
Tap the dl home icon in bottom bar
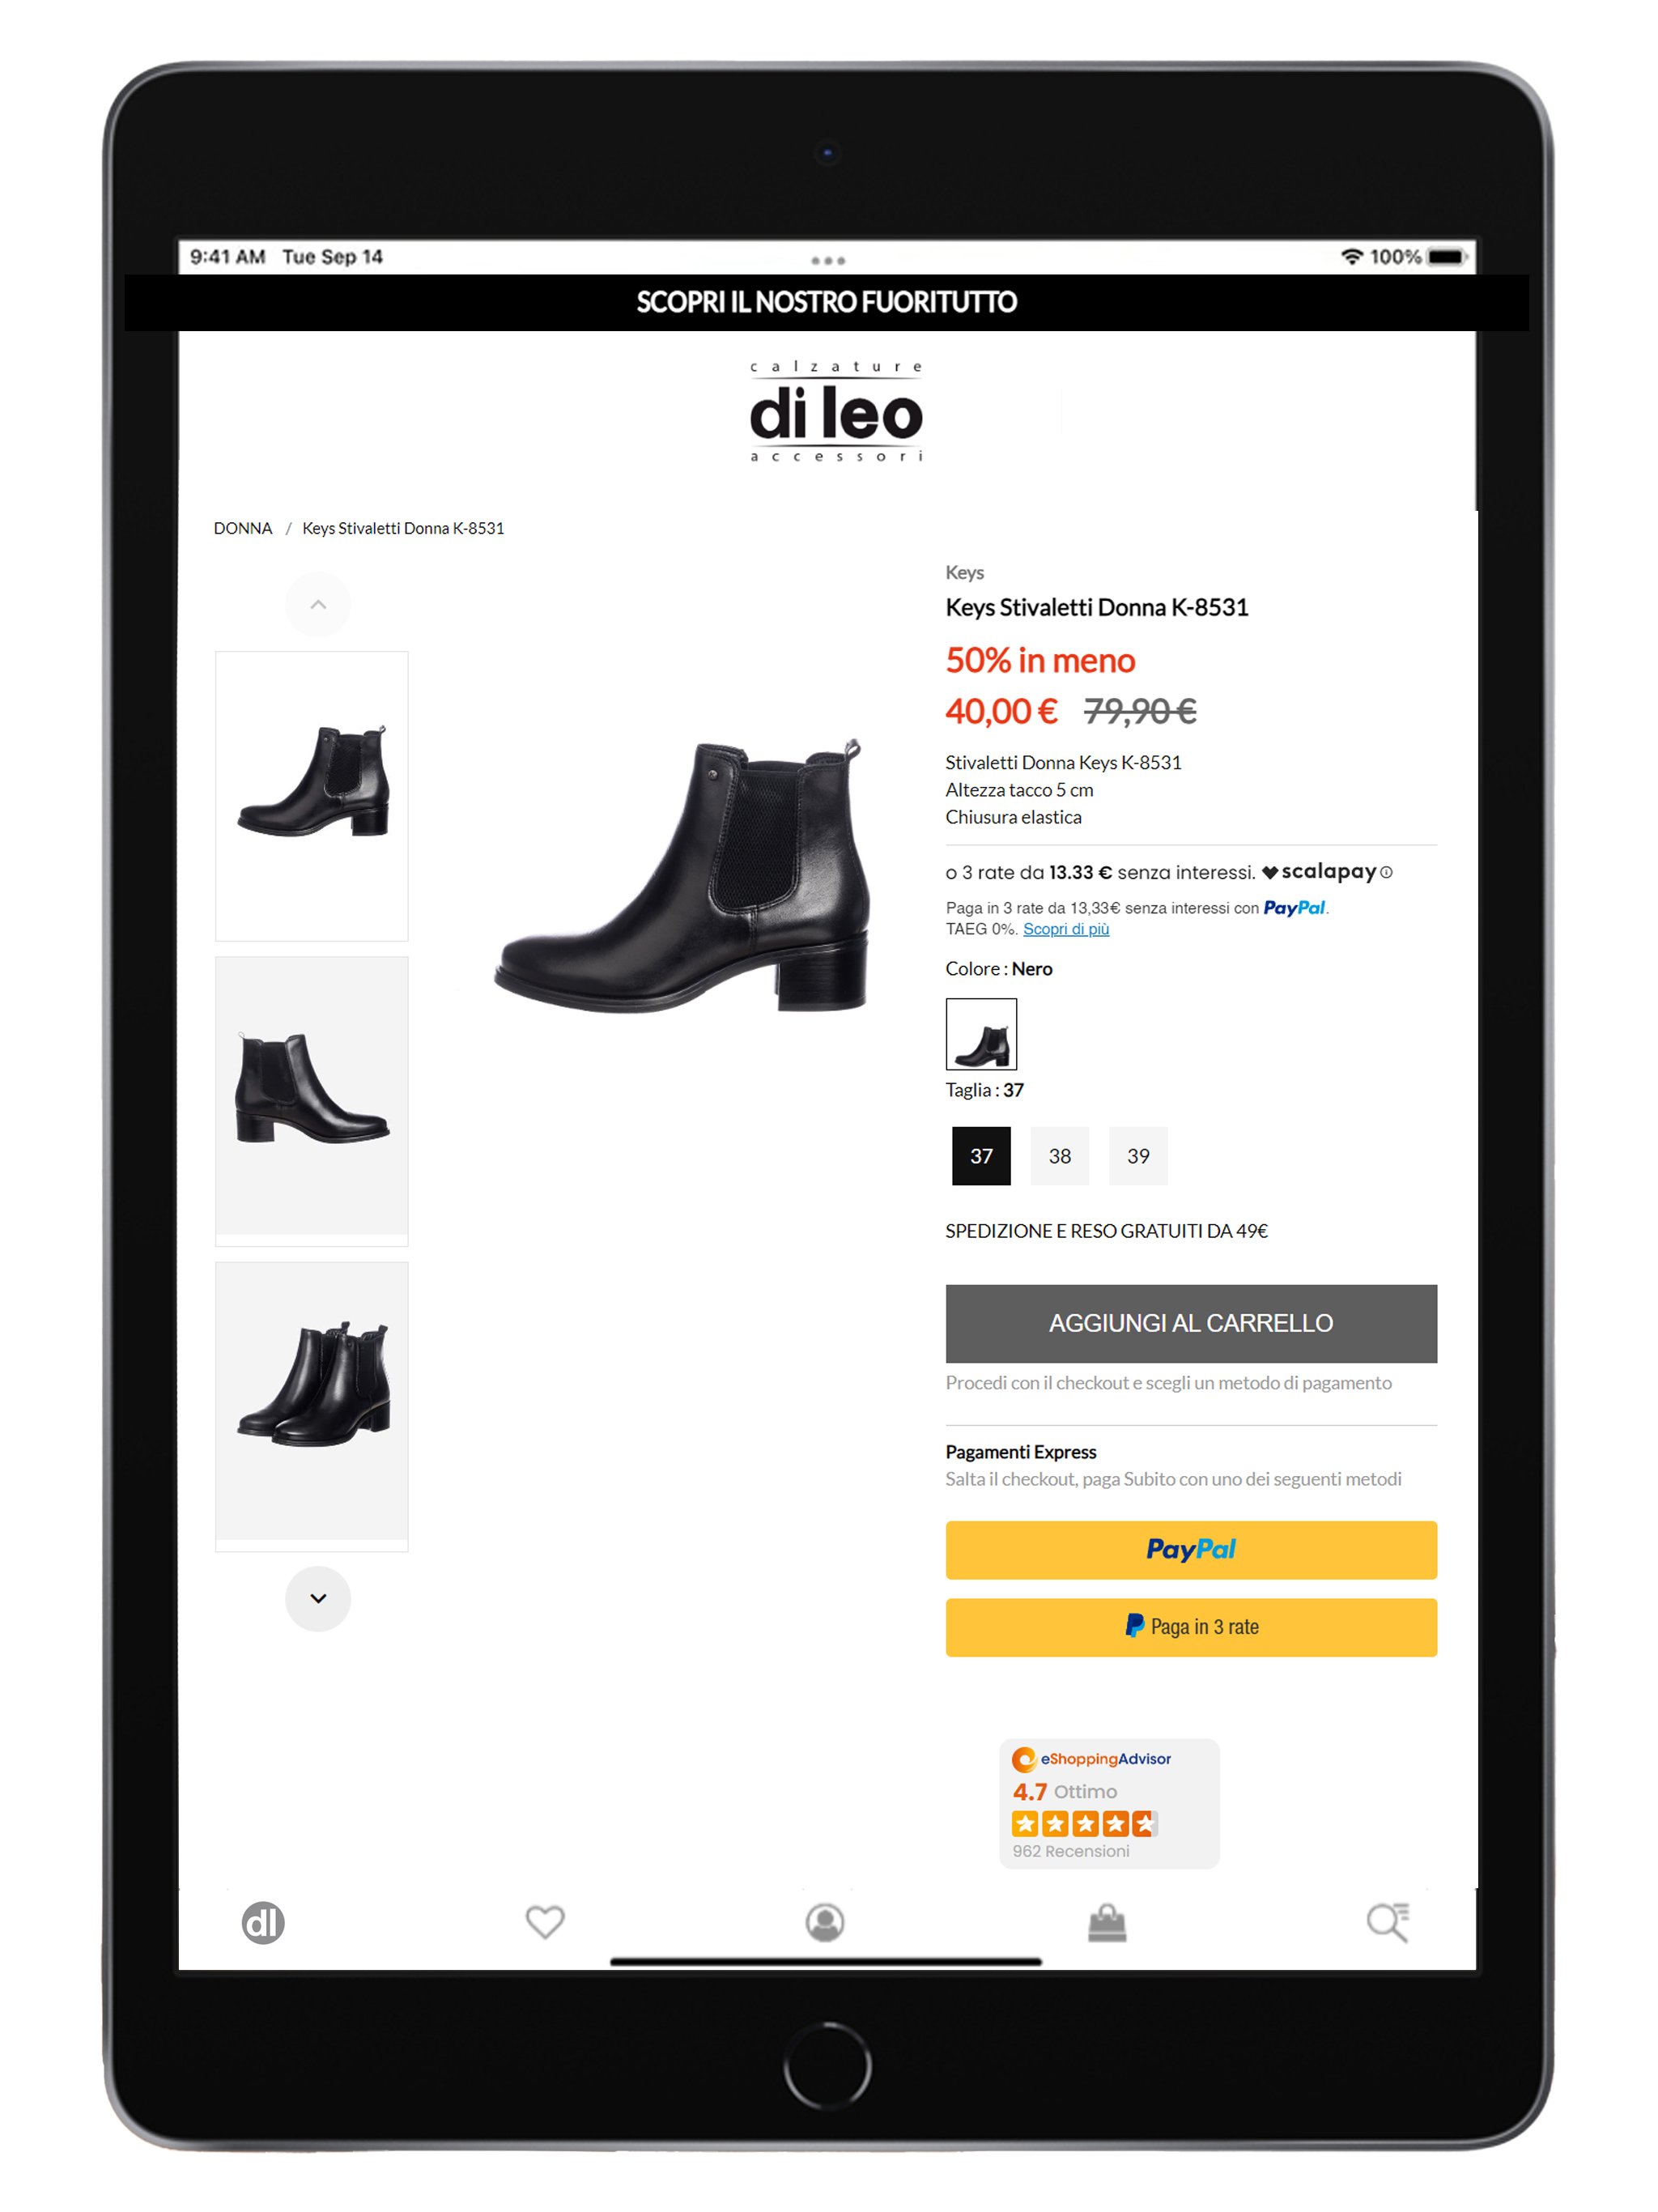coord(263,1922)
